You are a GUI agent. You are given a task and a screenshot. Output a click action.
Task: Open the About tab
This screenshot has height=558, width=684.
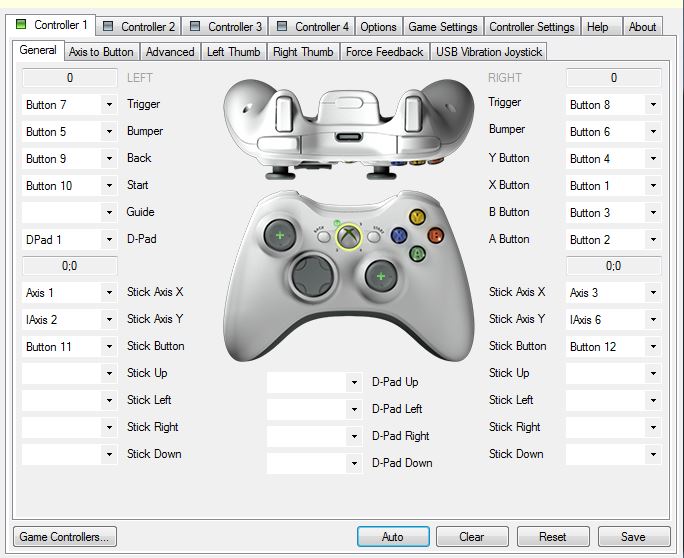(642, 27)
